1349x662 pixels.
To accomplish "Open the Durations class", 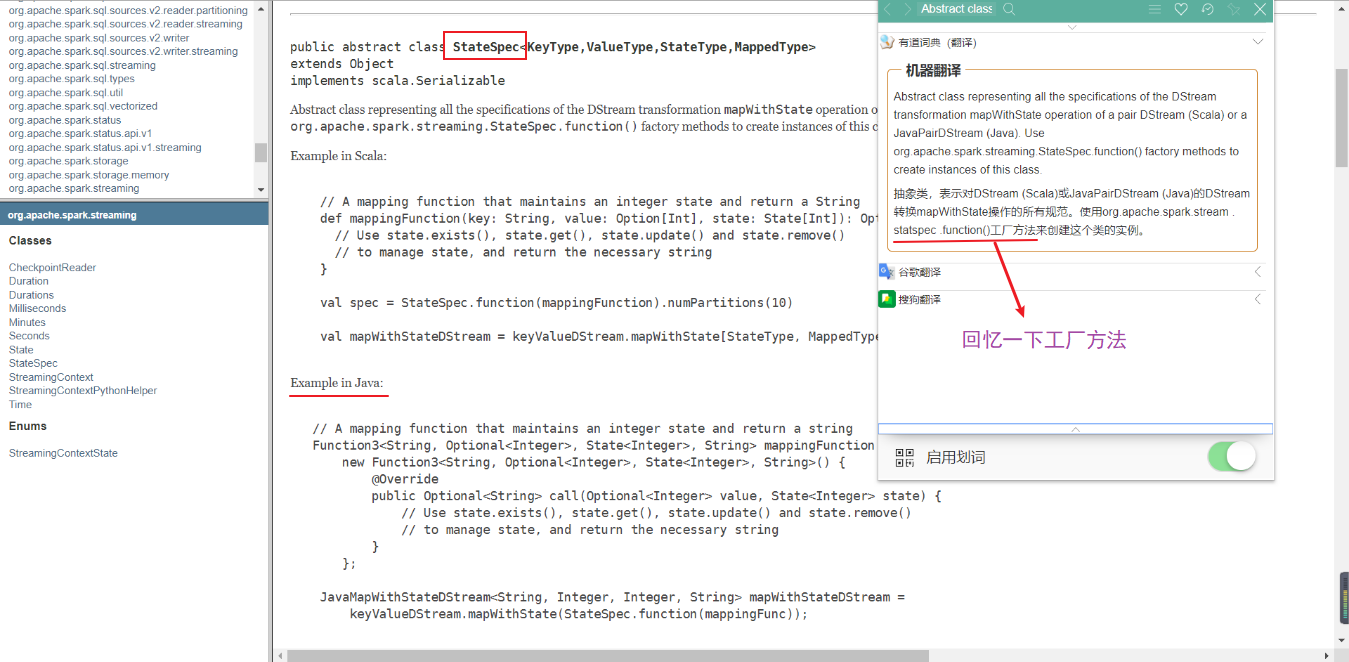I will pos(31,295).
